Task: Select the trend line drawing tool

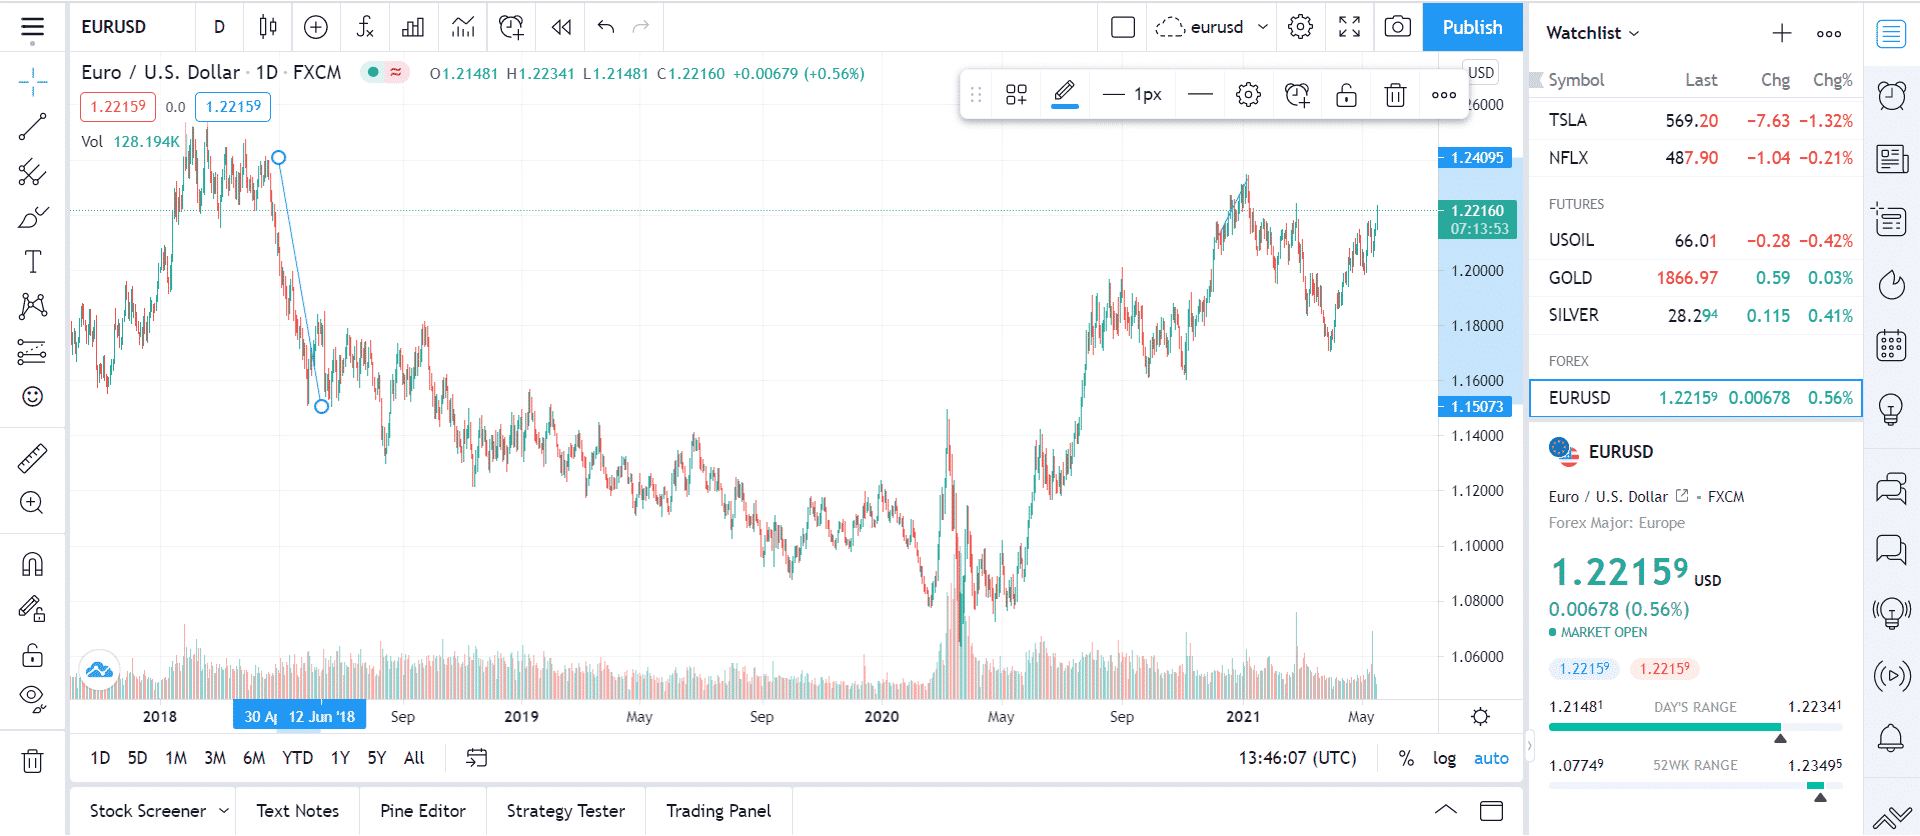Action: pyautogui.click(x=32, y=127)
